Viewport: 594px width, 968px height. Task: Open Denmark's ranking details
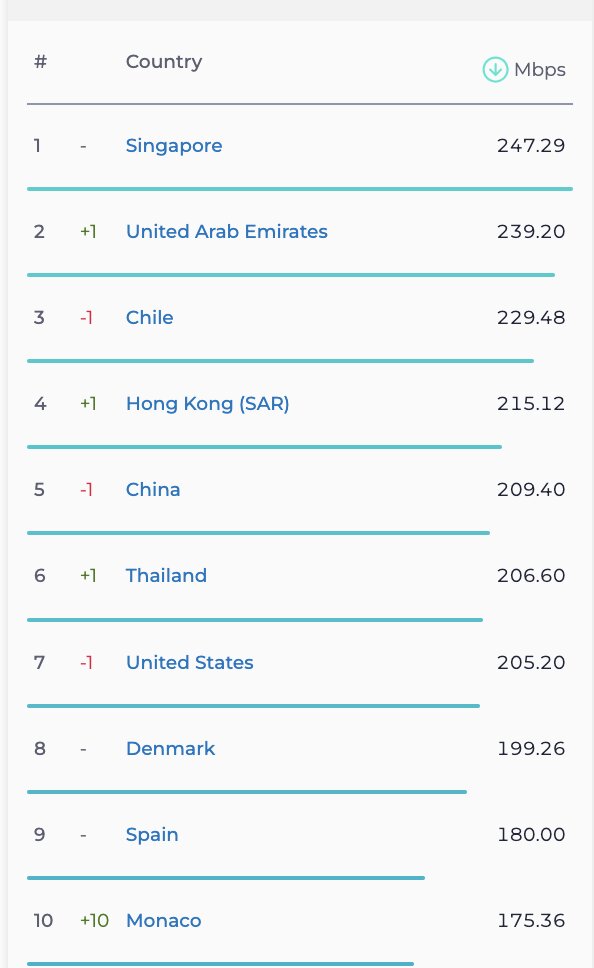click(x=170, y=748)
